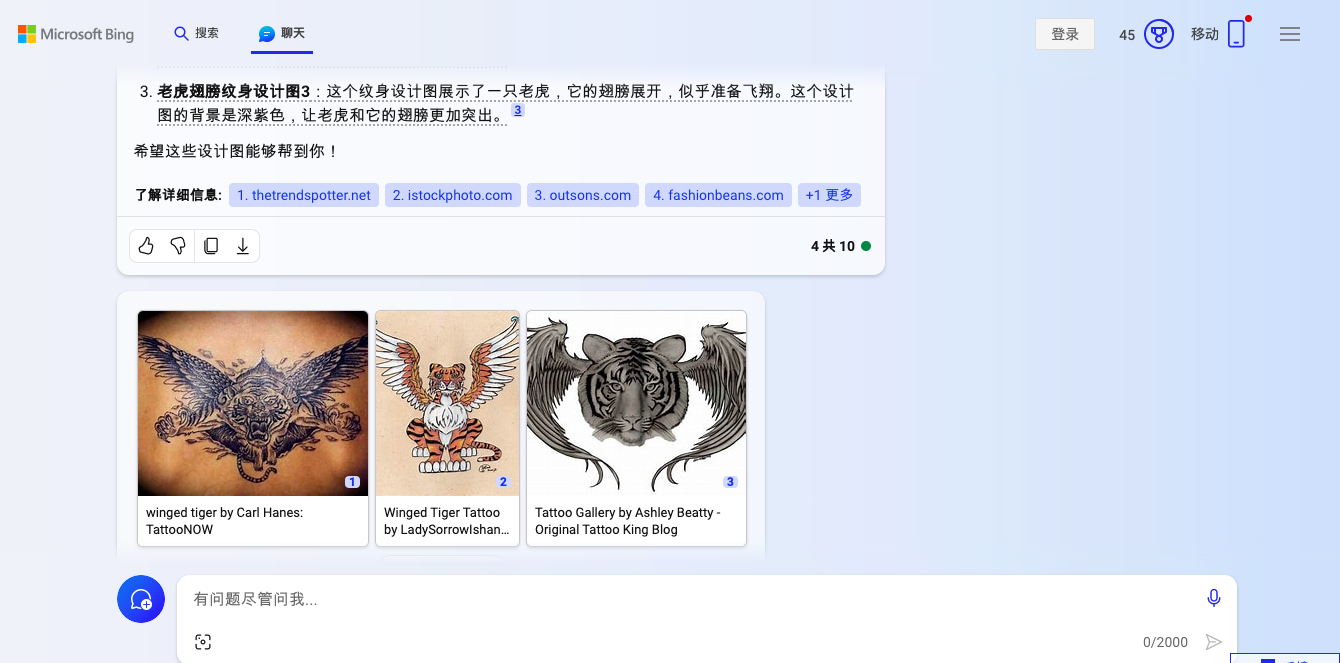This screenshot has width=1340, height=663.
Task: Open source 1. thetrendspotter.net
Action: click(304, 195)
